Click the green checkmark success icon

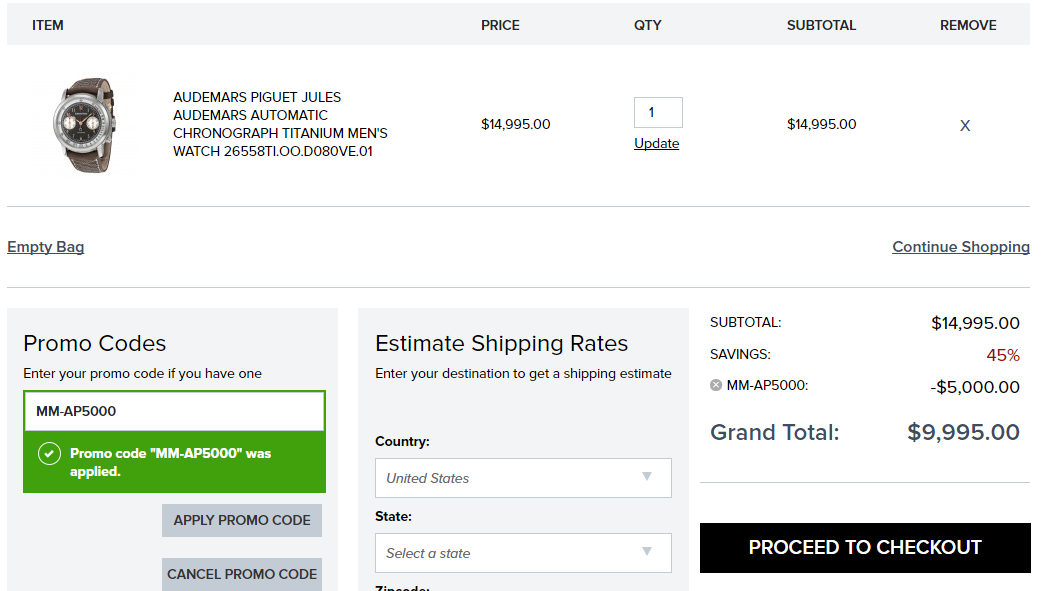click(x=49, y=454)
